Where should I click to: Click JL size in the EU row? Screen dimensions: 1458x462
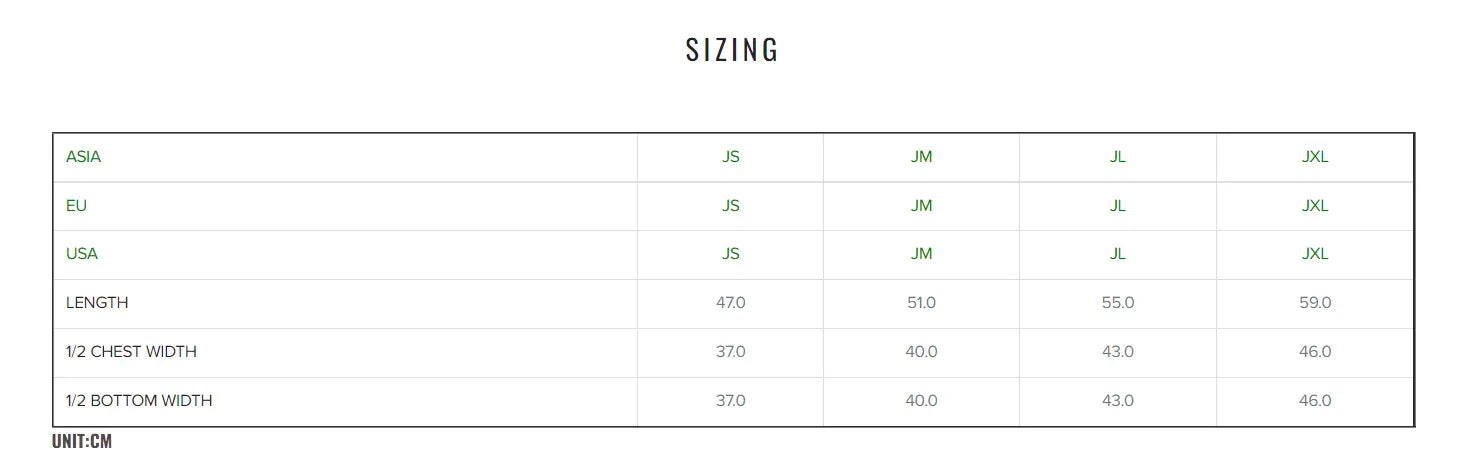tap(1118, 206)
